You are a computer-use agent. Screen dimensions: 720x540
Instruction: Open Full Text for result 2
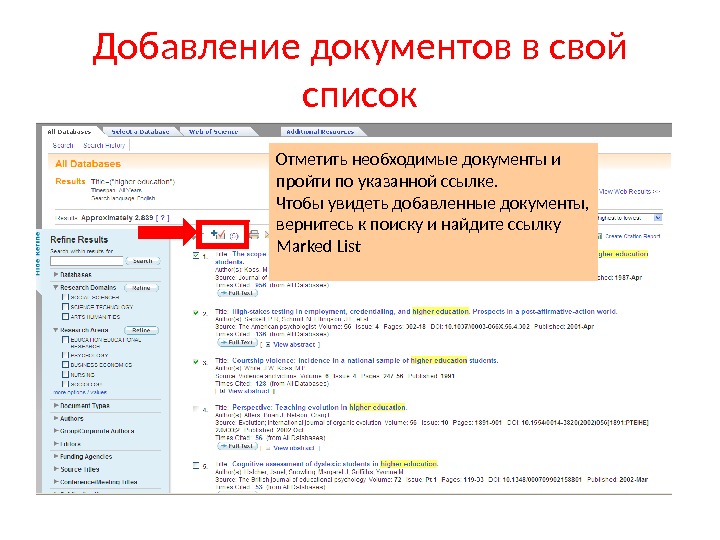pos(237,342)
